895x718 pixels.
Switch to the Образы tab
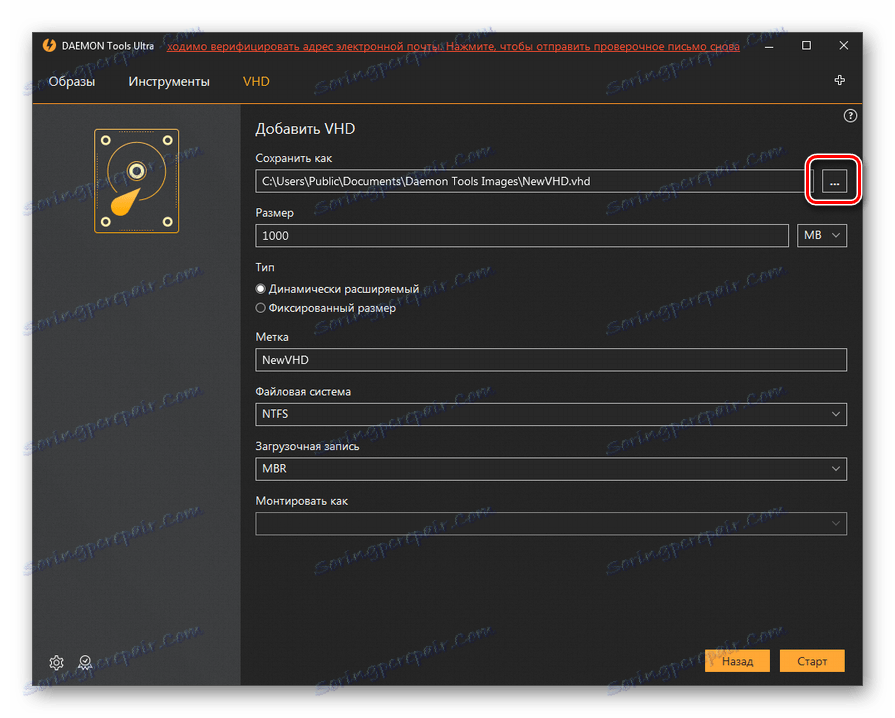pyautogui.click(x=72, y=82)
